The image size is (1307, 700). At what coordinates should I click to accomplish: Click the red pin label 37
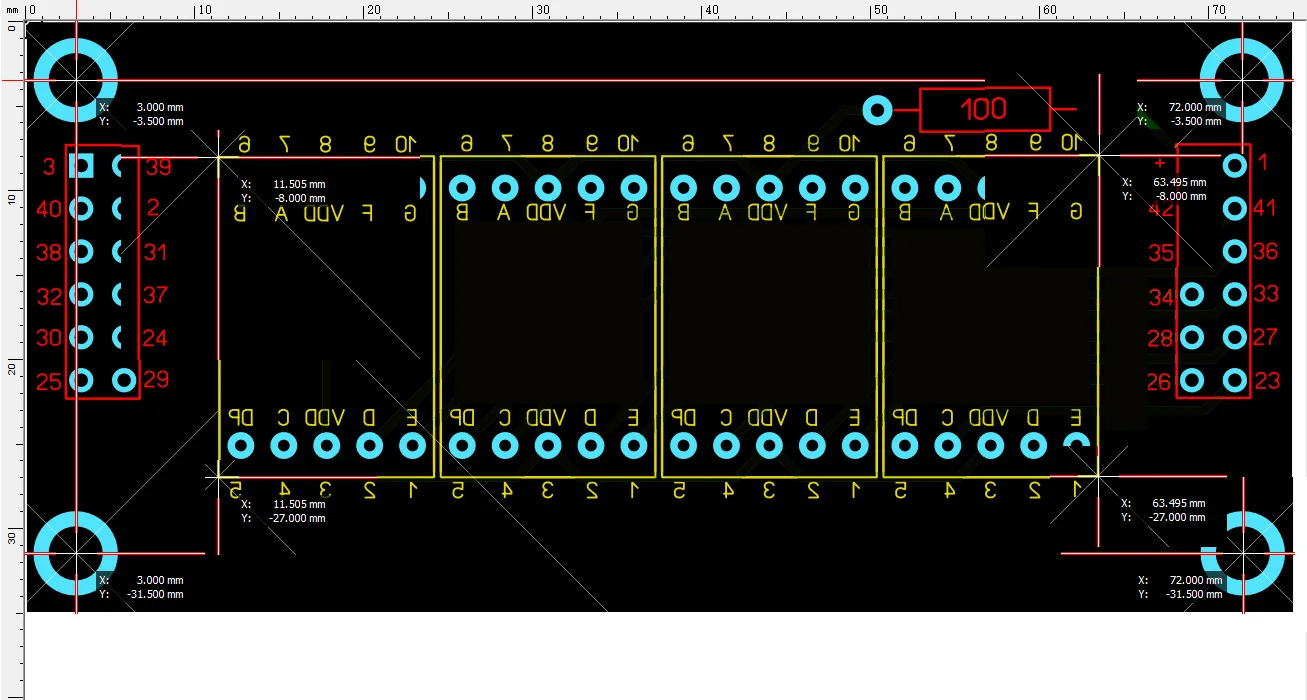pyautogui.click(x=155, y=295)
